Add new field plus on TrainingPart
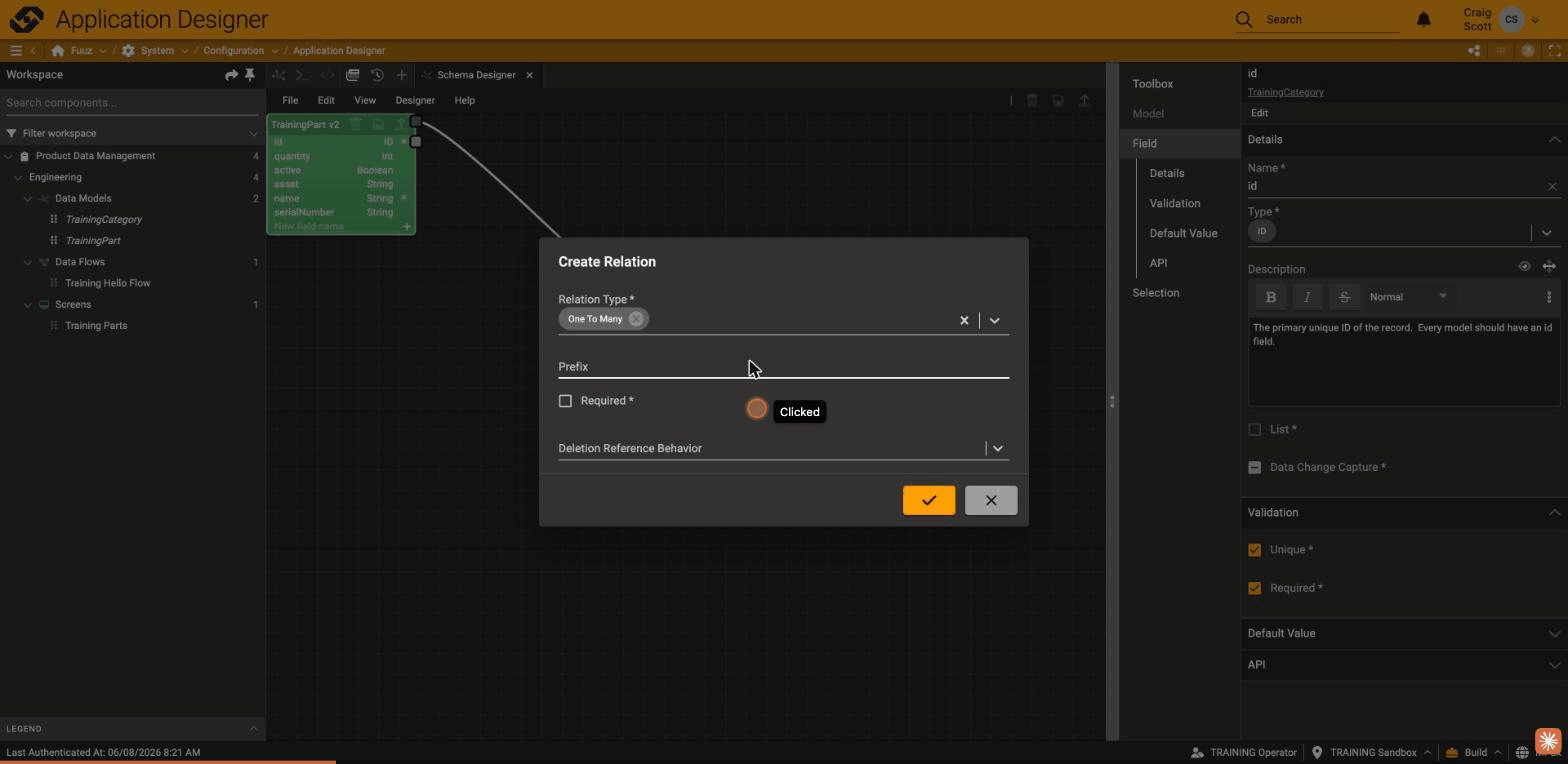Viewport: 1568px width, 764px height. point(407,227)
